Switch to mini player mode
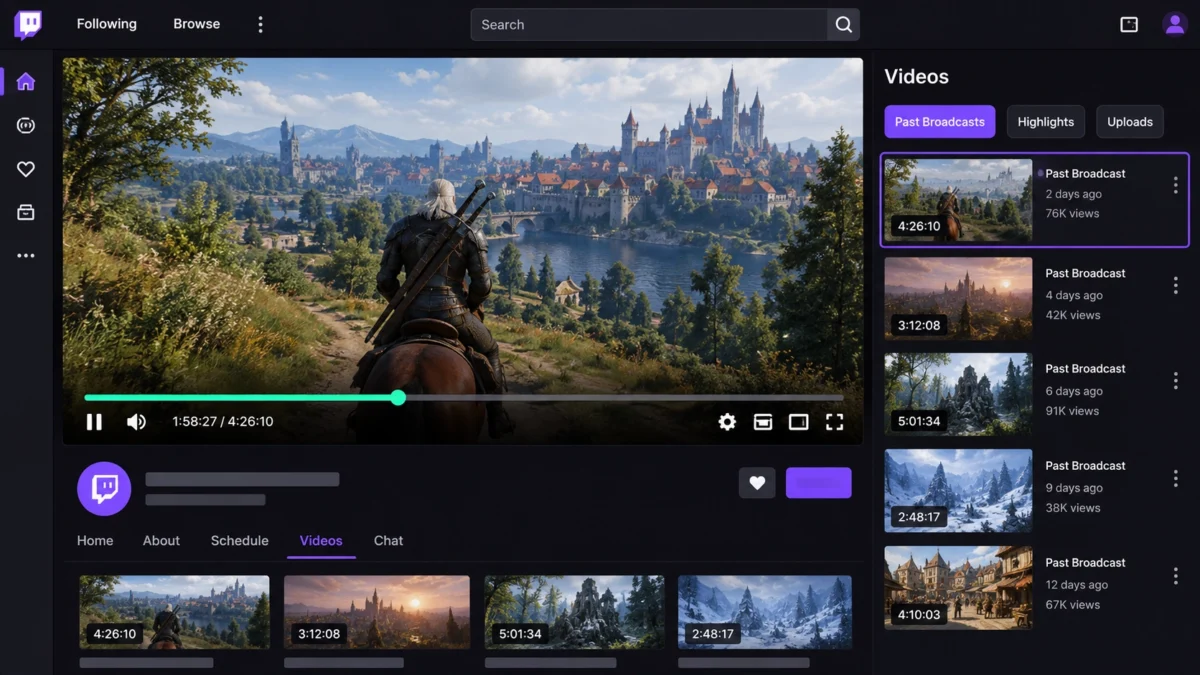Viewport: 1200px width, 675px height. [763, 422]
